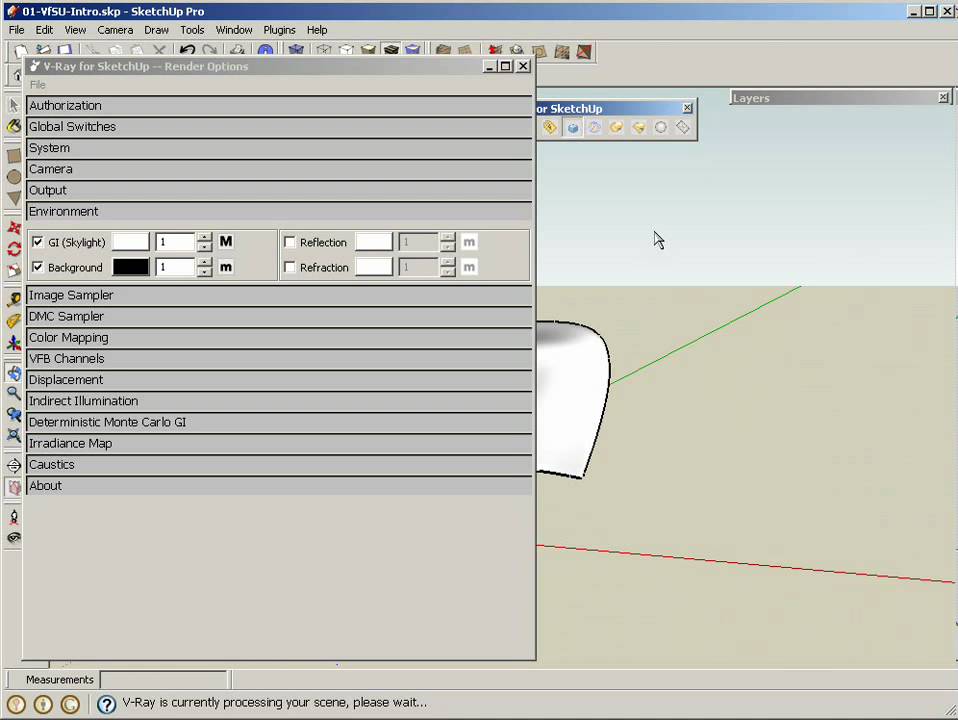This screenshot has height=720, width=958.
Task: Open the Render Options File menu
Action: (37, 84)
